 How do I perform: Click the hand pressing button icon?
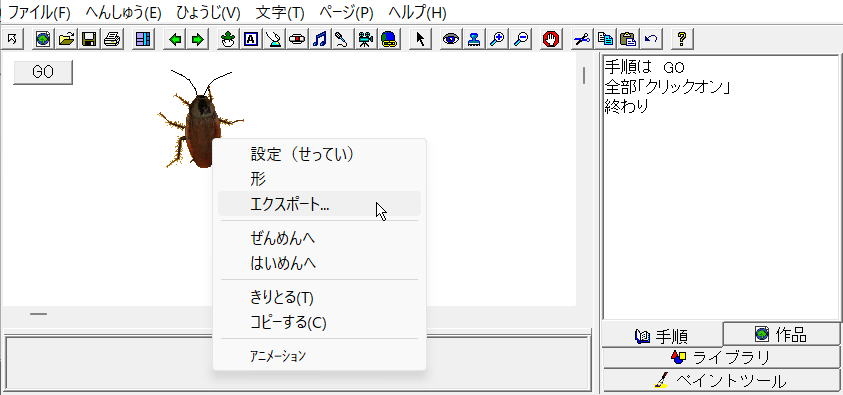pyautogui.click(x=274, y=39)
